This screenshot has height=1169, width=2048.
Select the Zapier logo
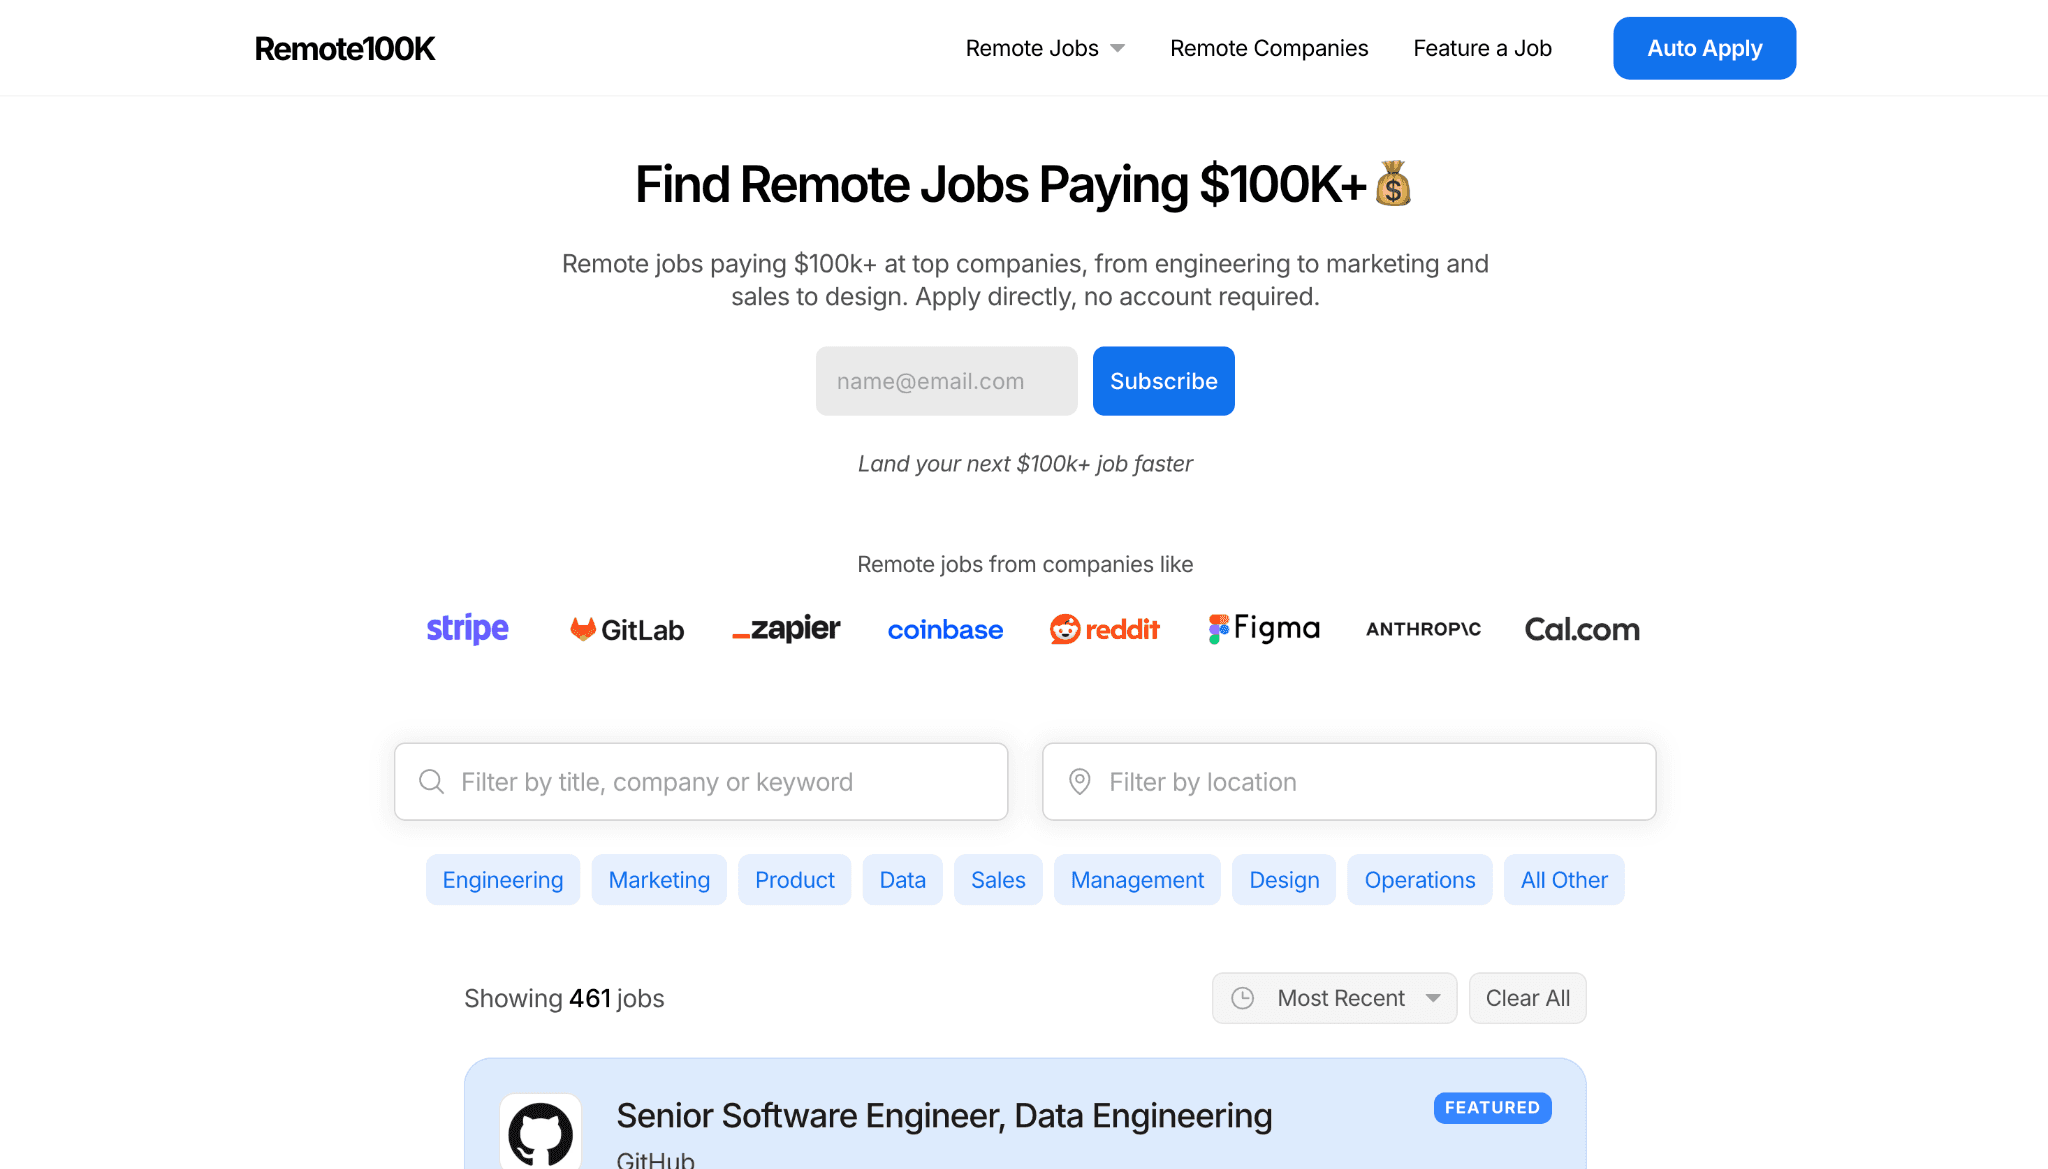click(786, 628)
